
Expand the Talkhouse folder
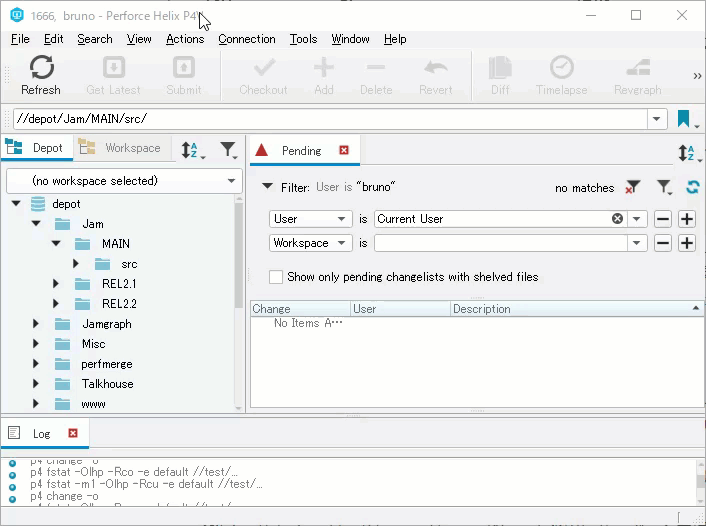tap(36, 383)
